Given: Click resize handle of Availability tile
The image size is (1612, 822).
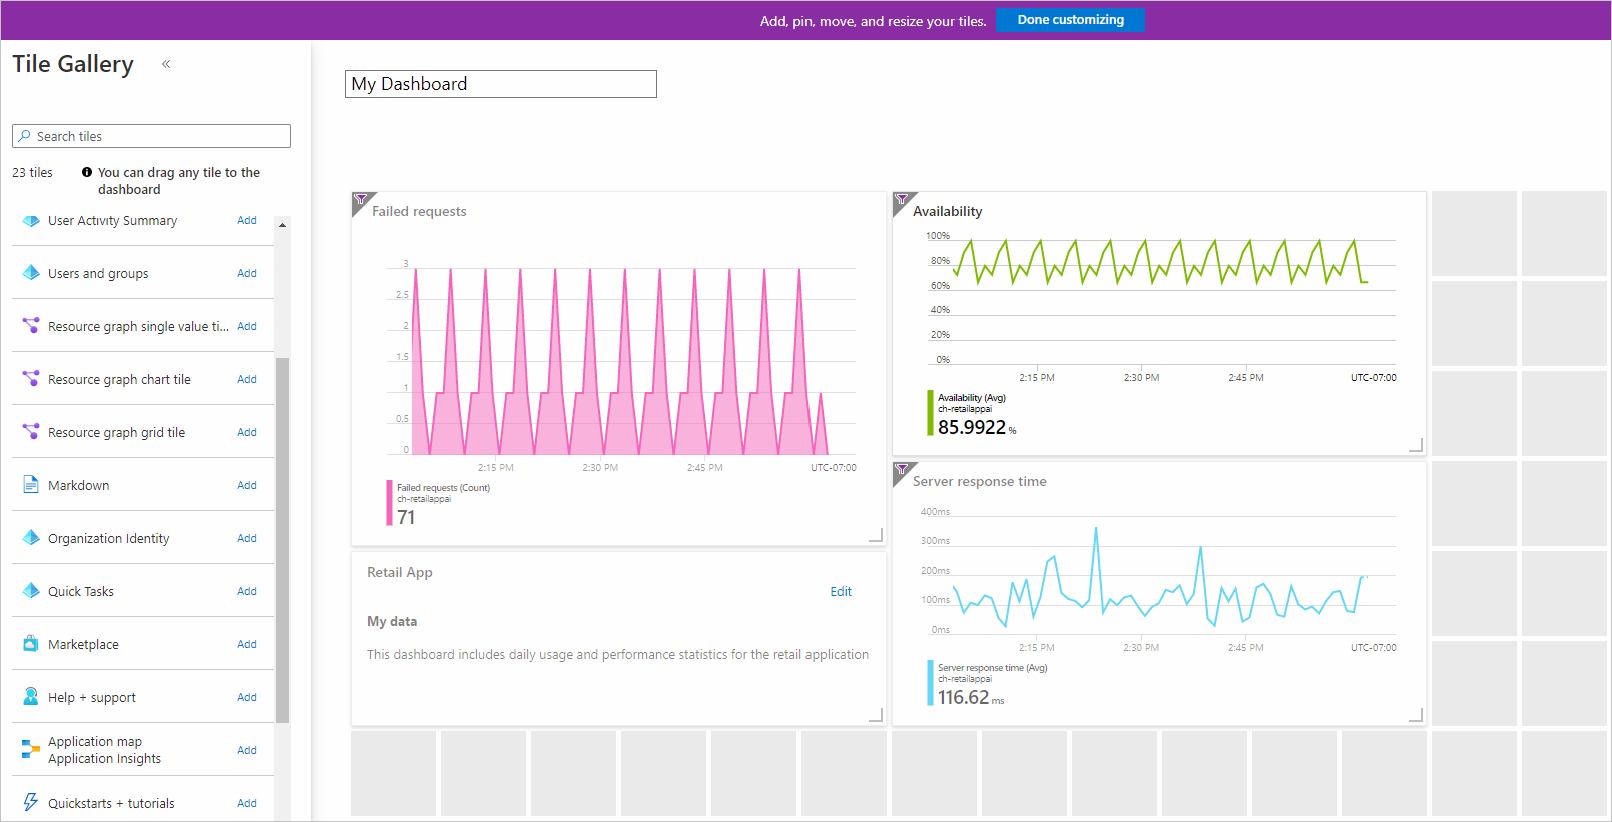Looking at the screenshot, I should click(1416, 445).
